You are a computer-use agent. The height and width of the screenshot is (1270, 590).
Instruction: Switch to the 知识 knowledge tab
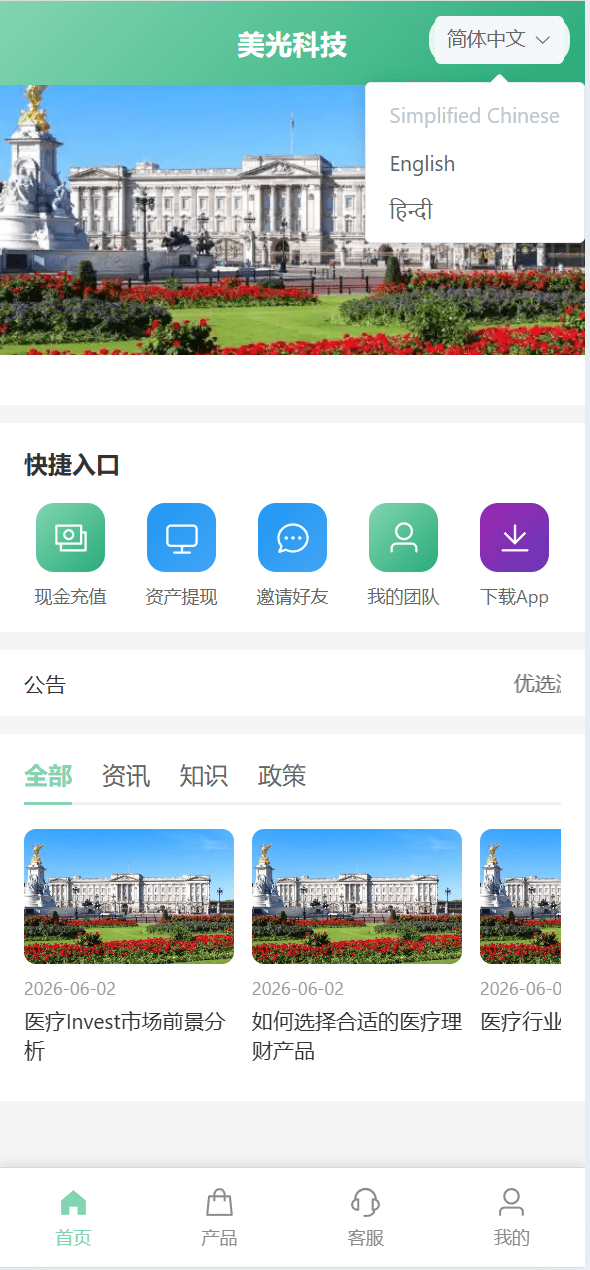[x=204, y=776]
